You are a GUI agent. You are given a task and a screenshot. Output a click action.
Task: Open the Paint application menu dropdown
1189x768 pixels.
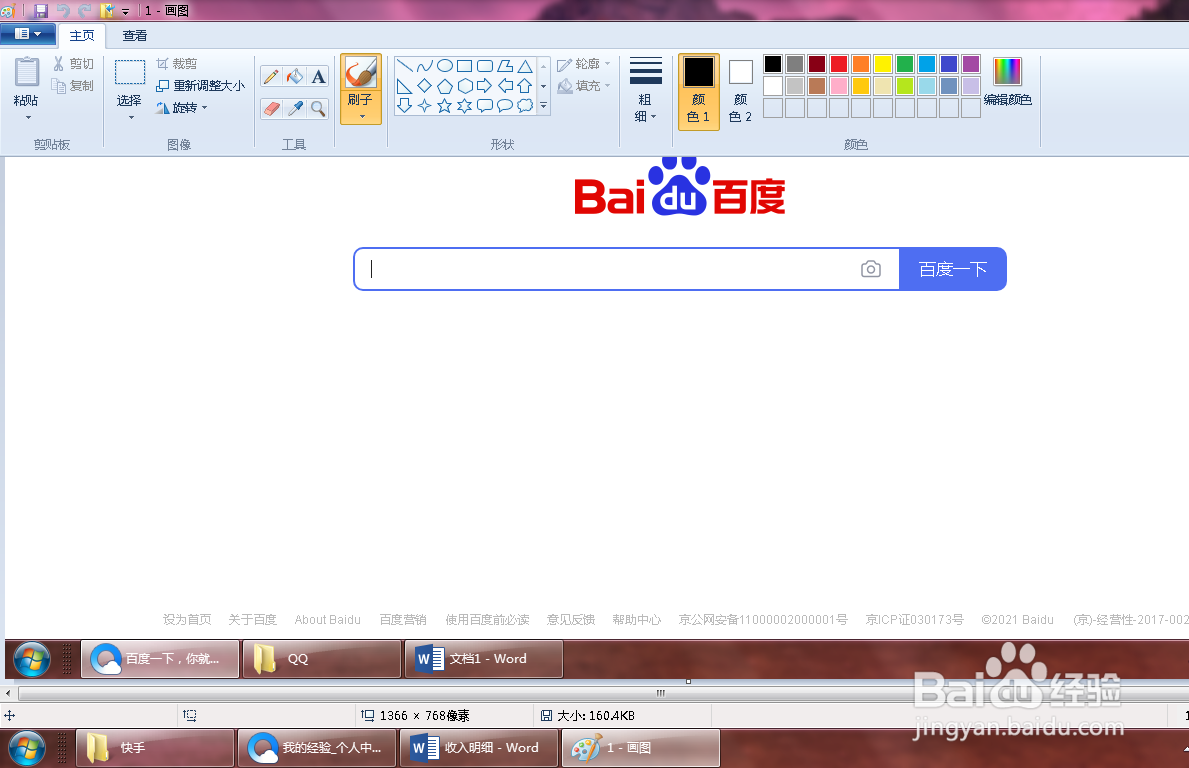click(28, 34)
